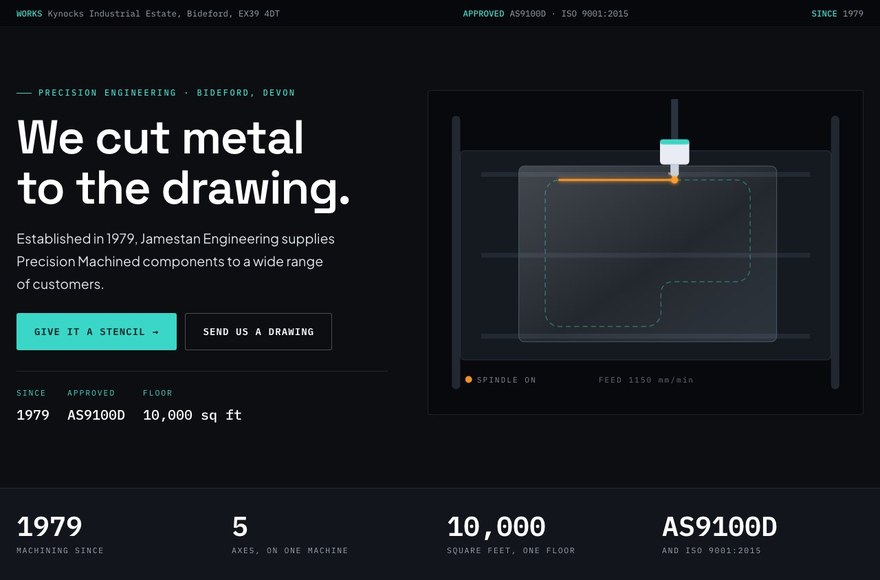Click the 'Give it a stencil' button

coord(97,331)
